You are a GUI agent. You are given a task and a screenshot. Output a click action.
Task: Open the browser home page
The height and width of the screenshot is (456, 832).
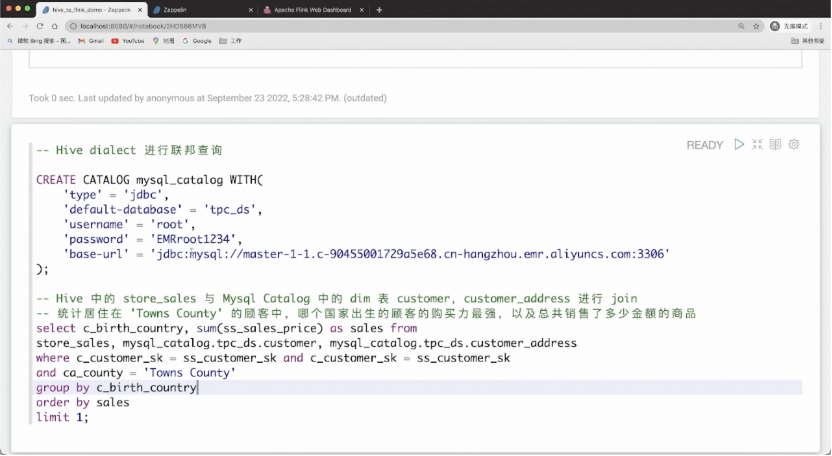coord(54,26)
